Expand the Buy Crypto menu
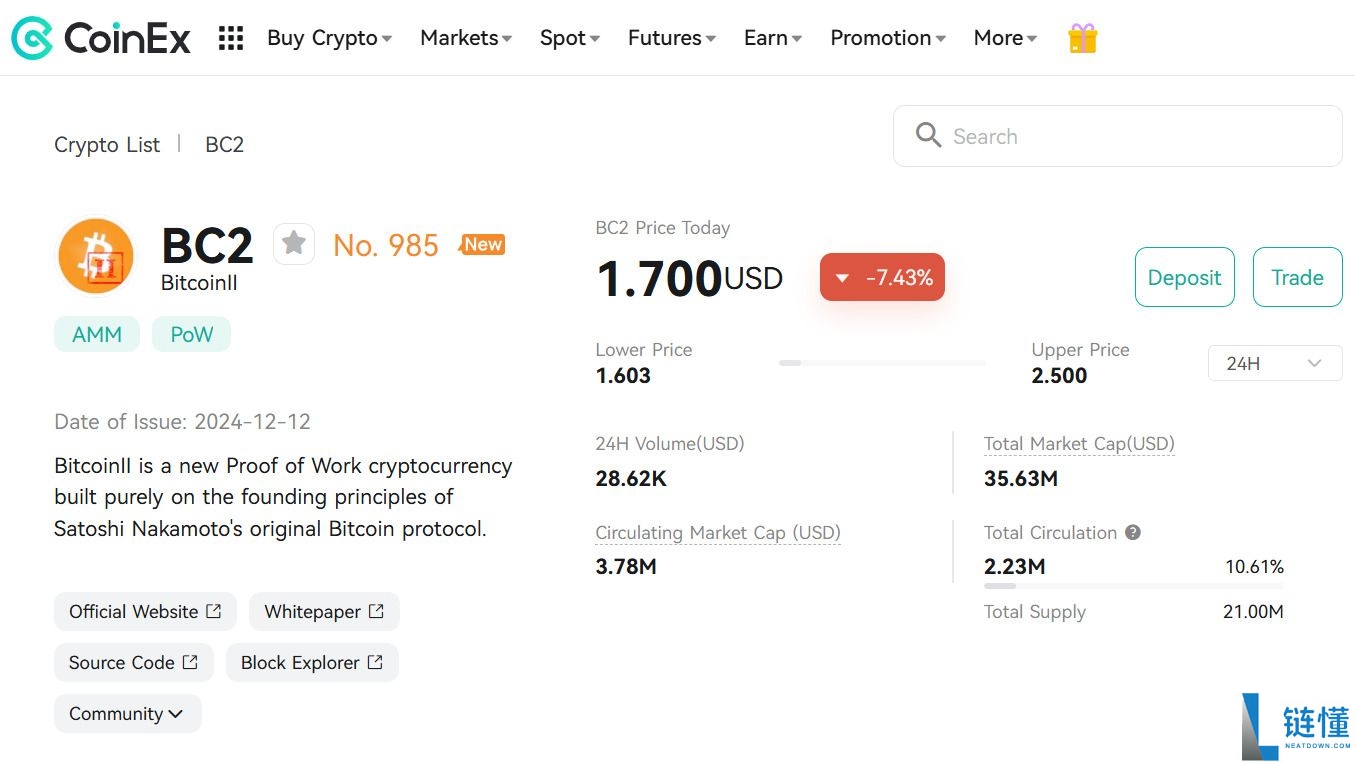This screenshot has height=762, width=1355. point(329,38)
